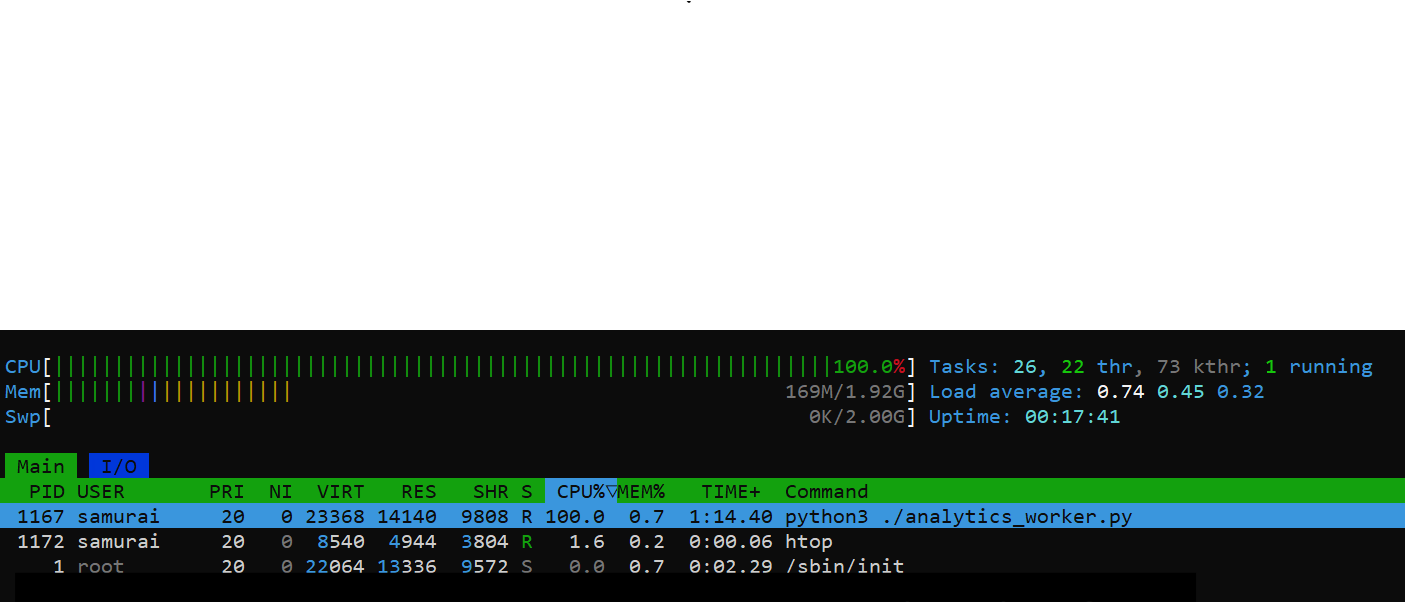The height and width of the screenshot is (602, 1405).
Task: Click the 0:02.29 TIME+ value
Action: click(731, 567)
